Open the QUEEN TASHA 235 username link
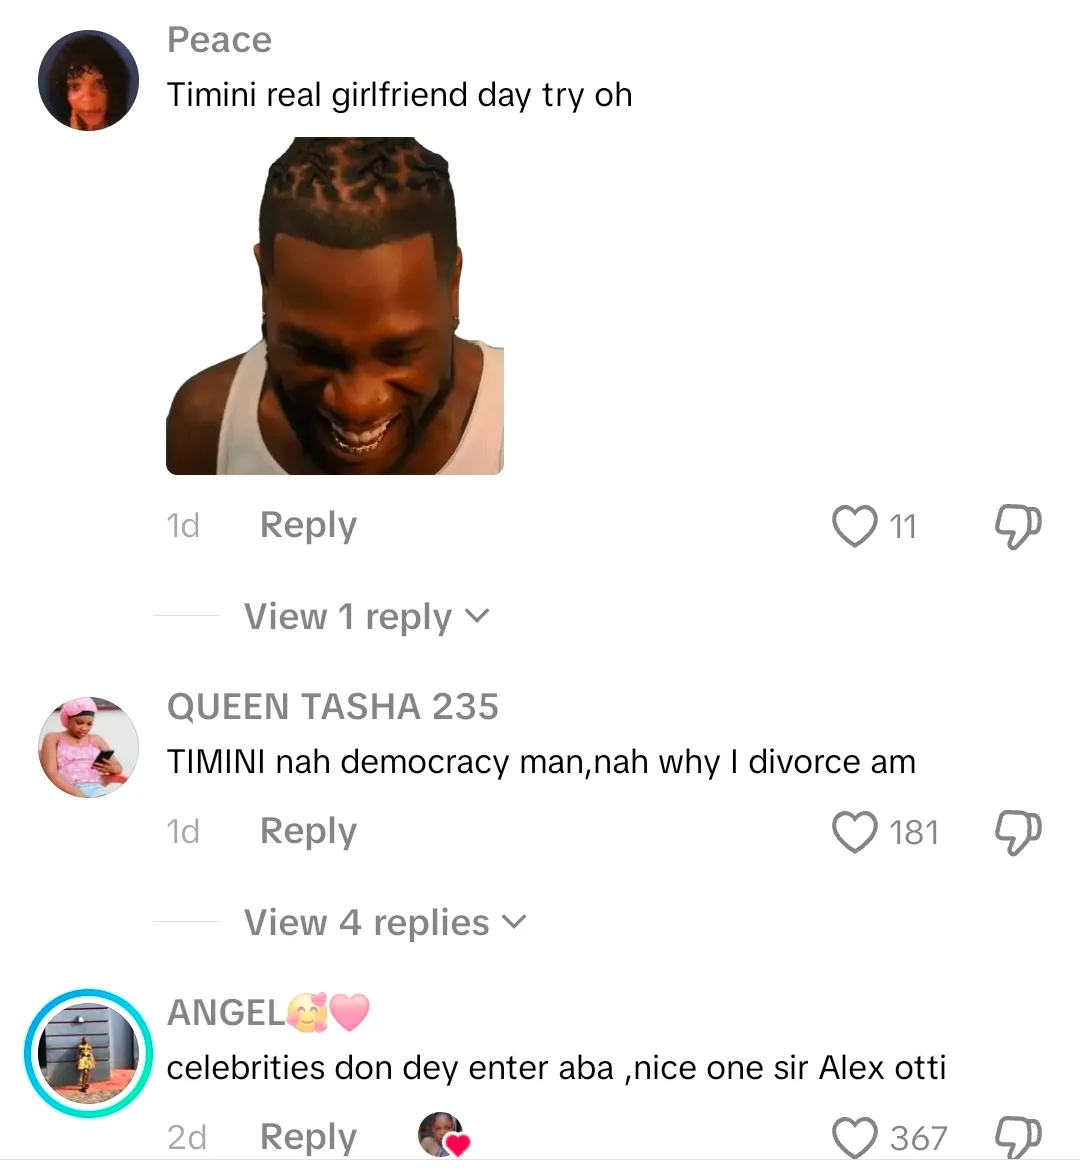This screenshot has width=1080, height=1175. coord(333,707)
